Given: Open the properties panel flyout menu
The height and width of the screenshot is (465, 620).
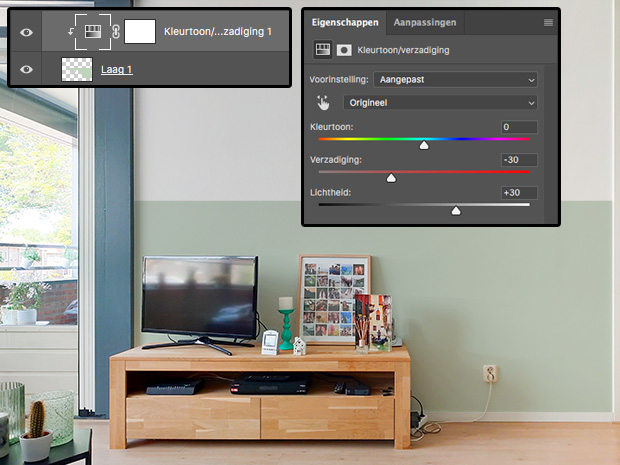Looking at the screenshot, I should [548, 23].
